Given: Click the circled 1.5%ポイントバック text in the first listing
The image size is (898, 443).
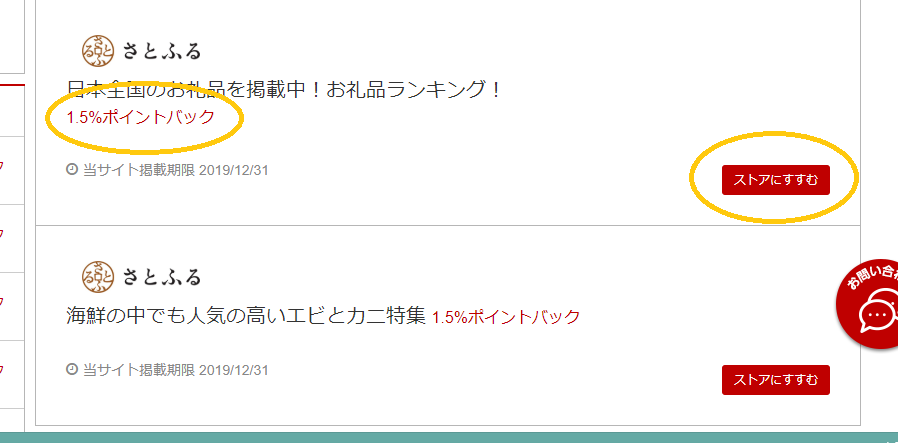Looking at the screenshot, I should coord(140,117).
